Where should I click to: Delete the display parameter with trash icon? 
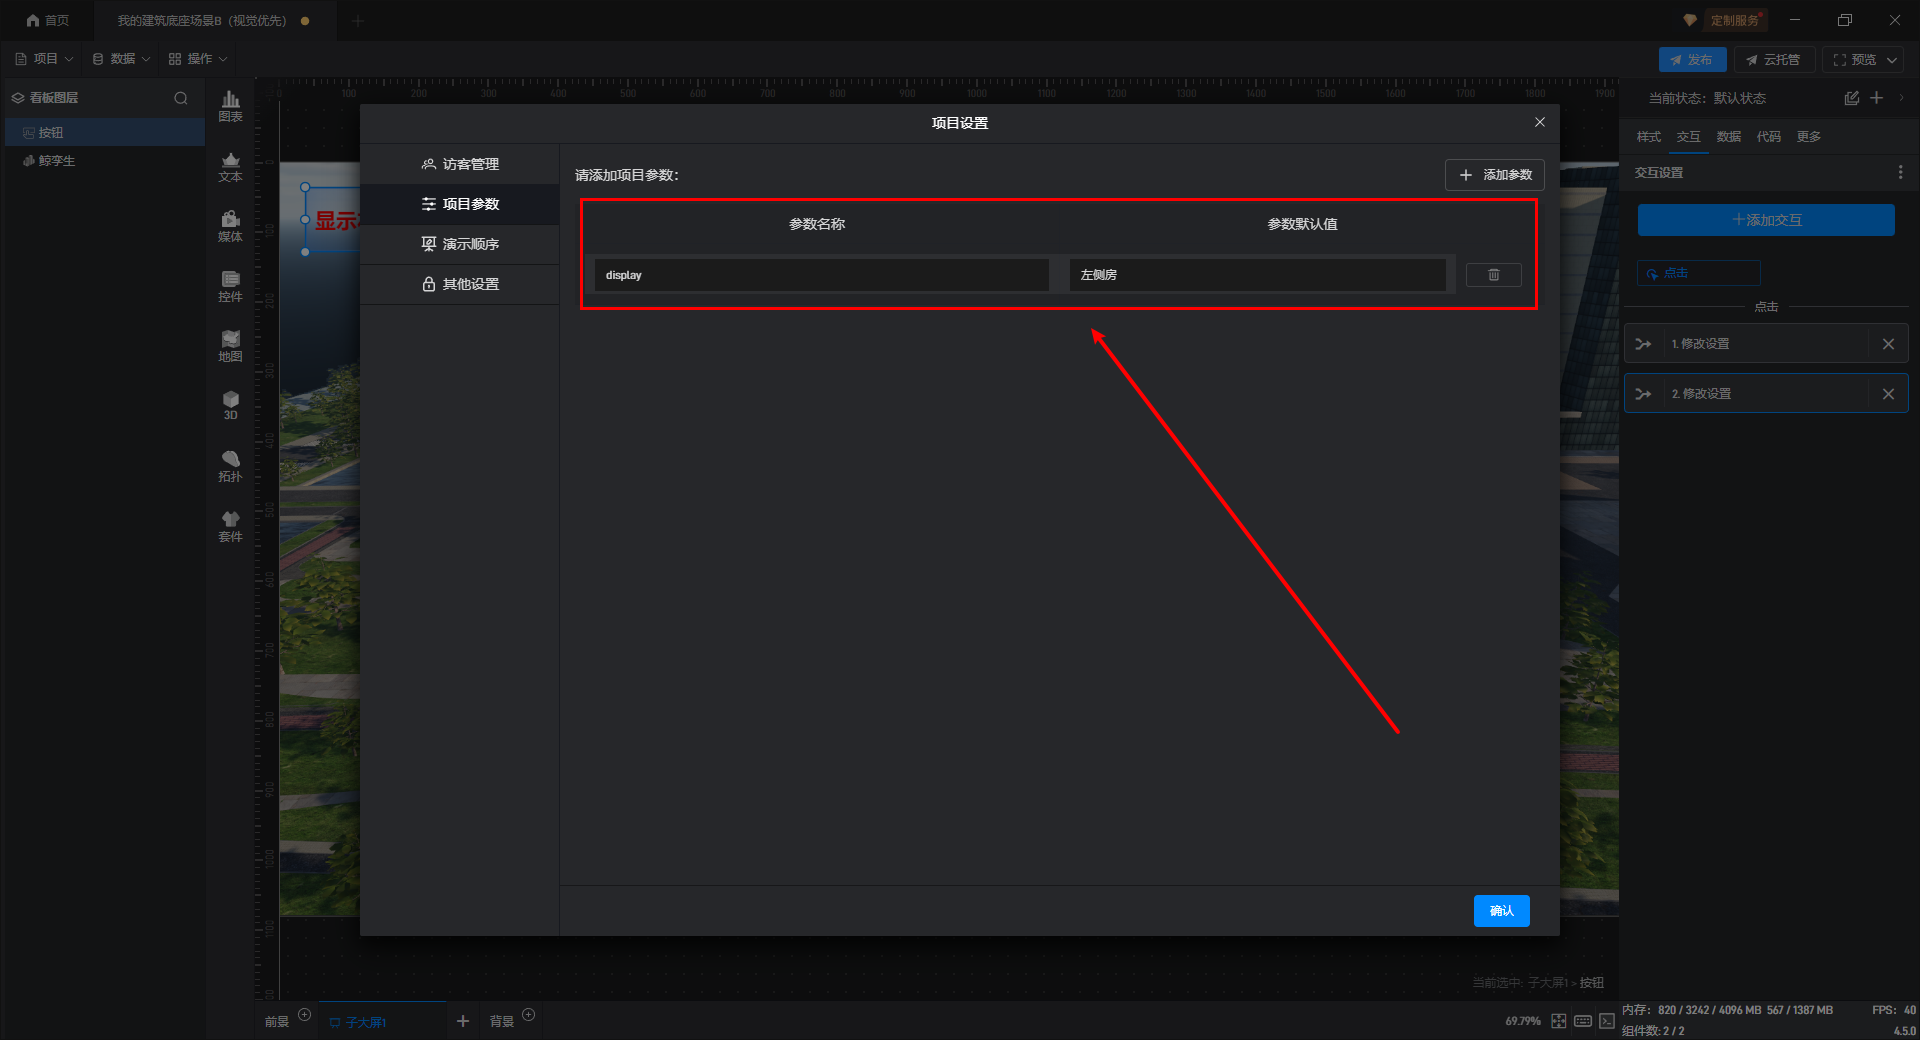click(1493, 275)
